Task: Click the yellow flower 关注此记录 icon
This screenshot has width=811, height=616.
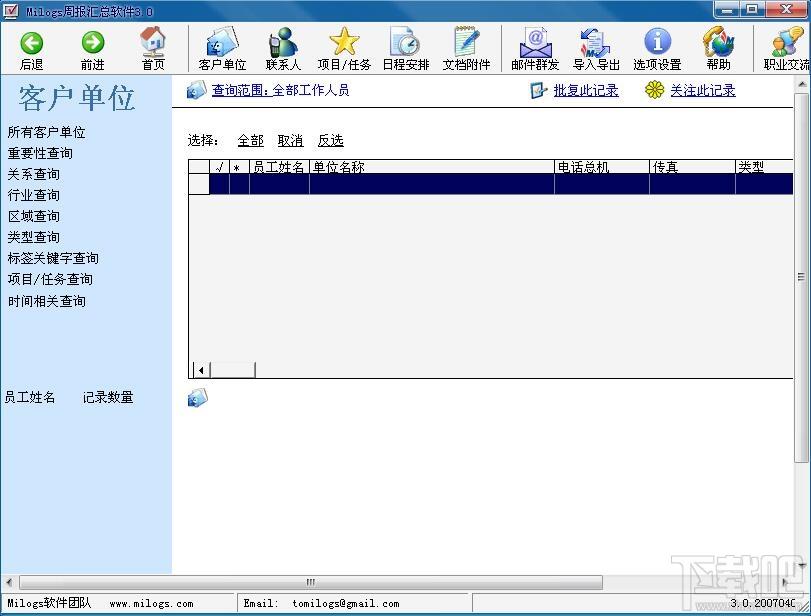Action: coord(654,90)
